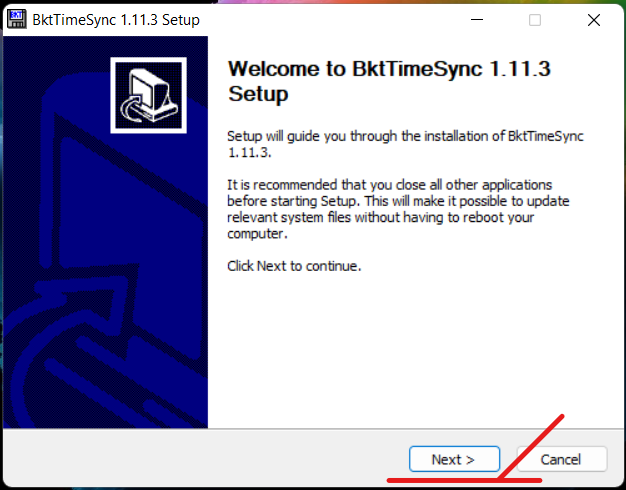Close the setup window with X

click(x=594, y=20)
